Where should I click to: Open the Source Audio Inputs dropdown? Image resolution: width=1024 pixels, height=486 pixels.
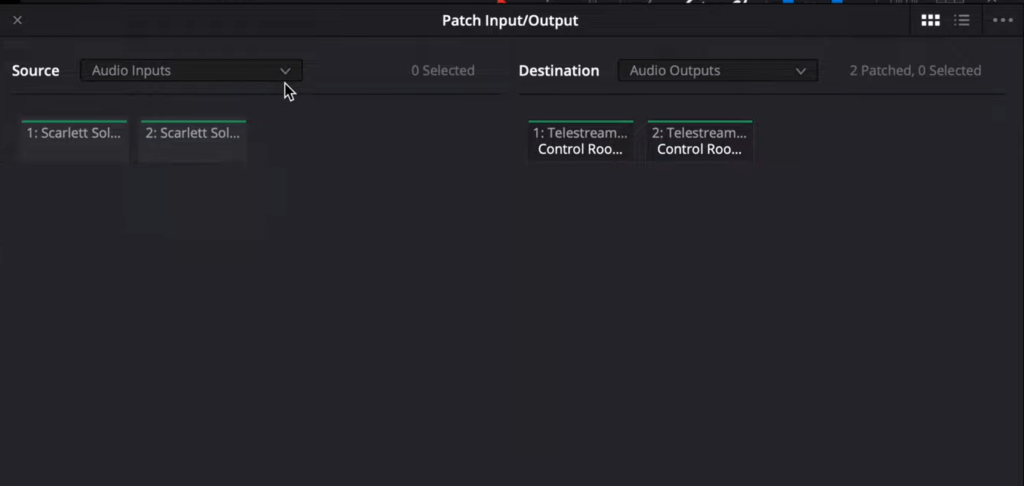(191, 71)
